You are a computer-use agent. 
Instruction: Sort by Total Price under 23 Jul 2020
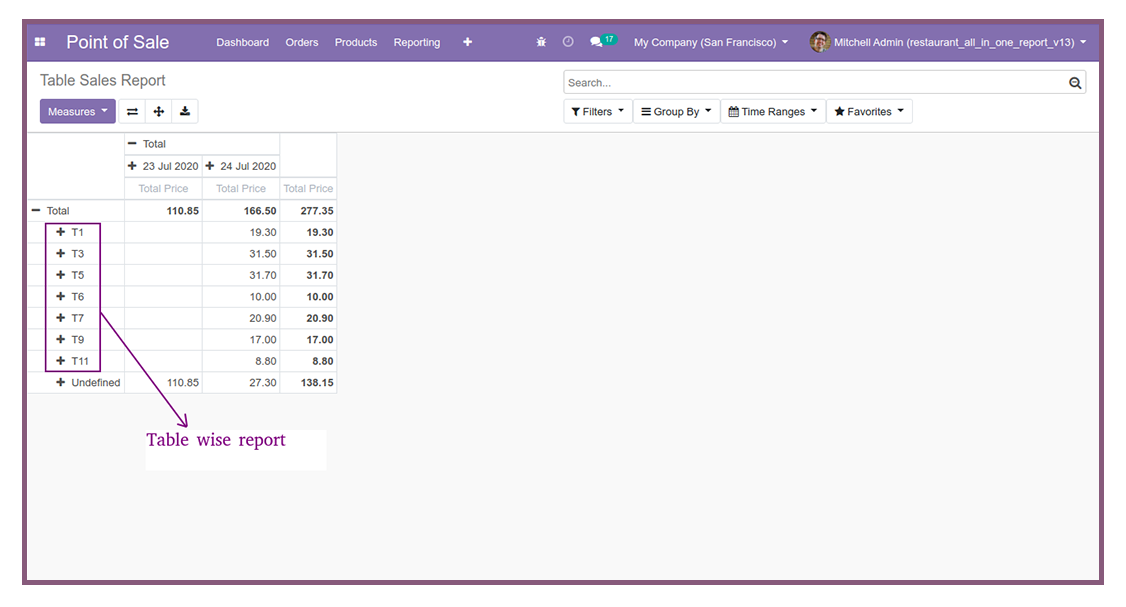tap(163, 188)
